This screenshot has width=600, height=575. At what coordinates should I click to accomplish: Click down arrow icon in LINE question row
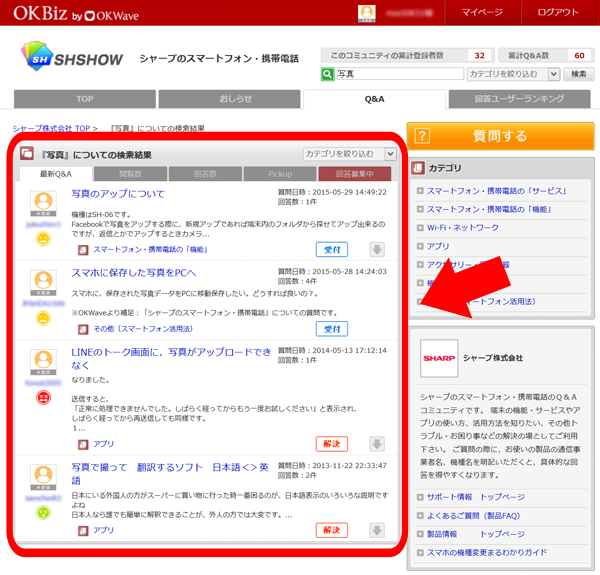pos(376,444)
